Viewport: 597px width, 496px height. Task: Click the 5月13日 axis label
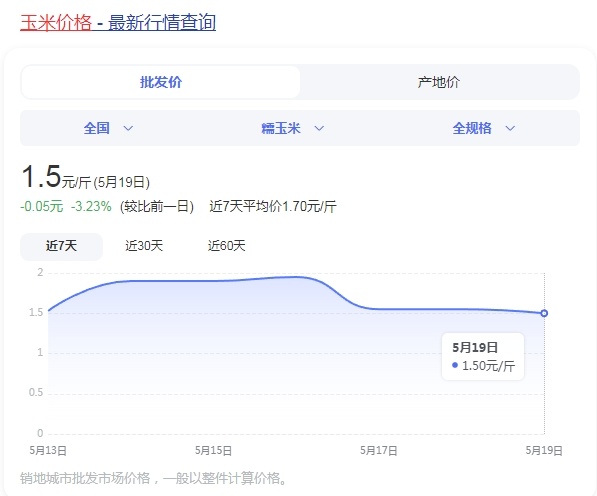48,451
